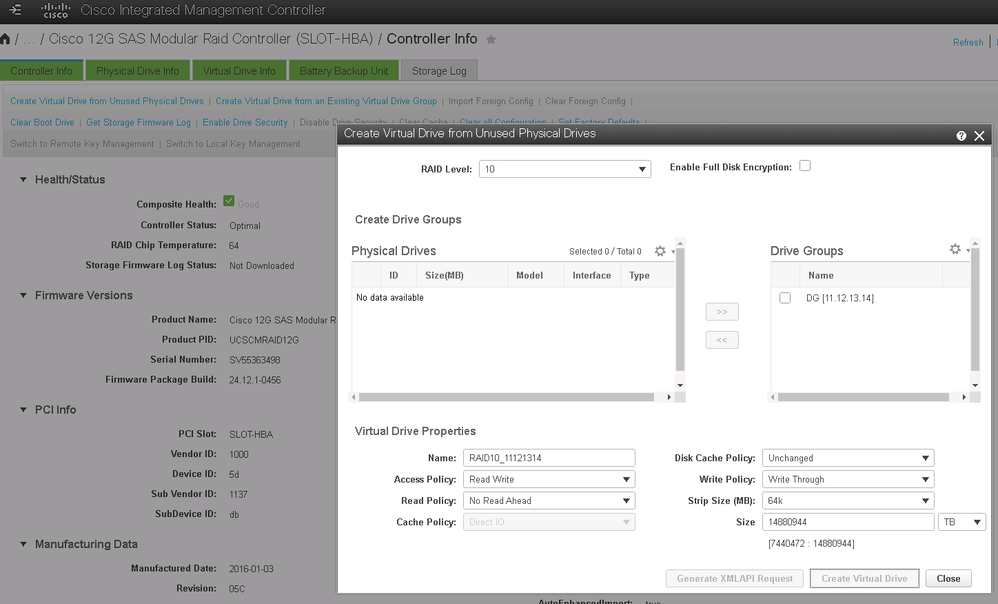This screenshot has height=604, width=998.
Task: Click Enable Drive Security link
Action: 245,122
